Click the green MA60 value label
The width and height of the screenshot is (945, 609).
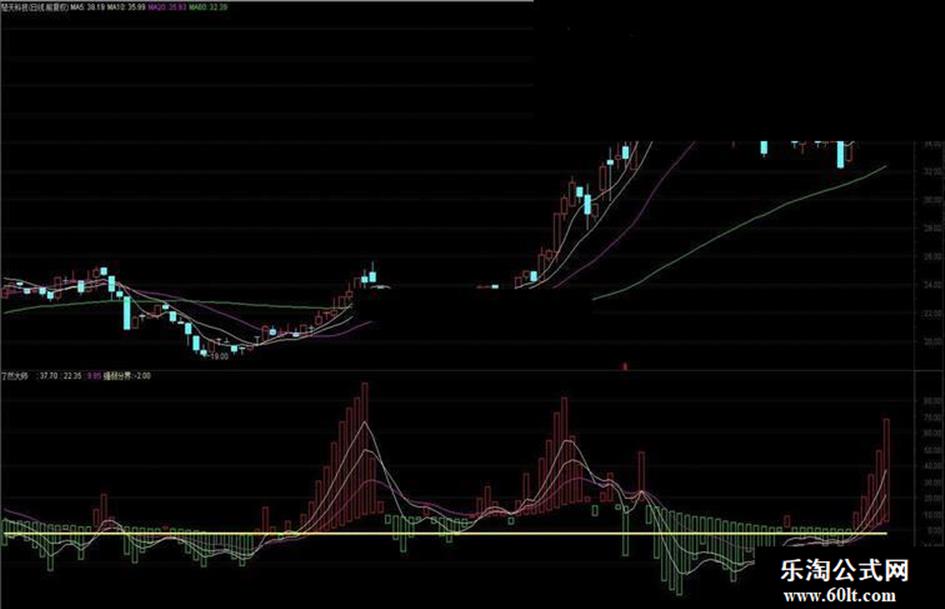click(208, 7)
